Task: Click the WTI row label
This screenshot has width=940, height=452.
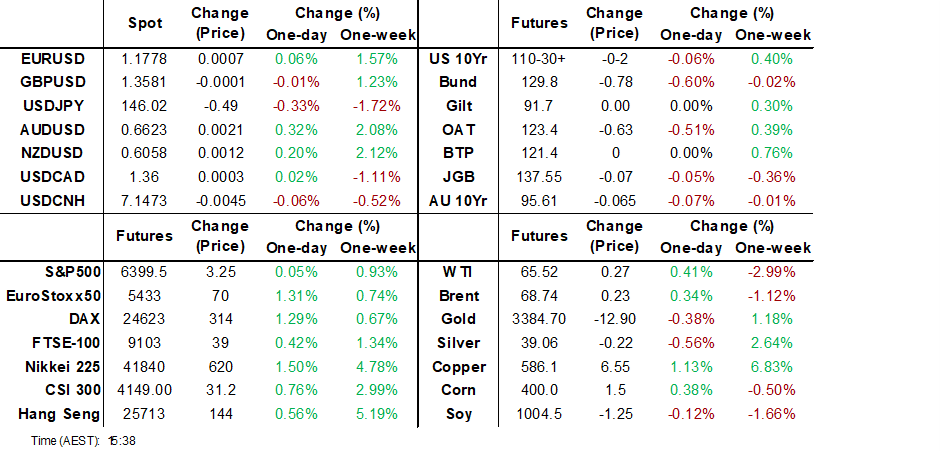Action: click(x=459, y=272)
